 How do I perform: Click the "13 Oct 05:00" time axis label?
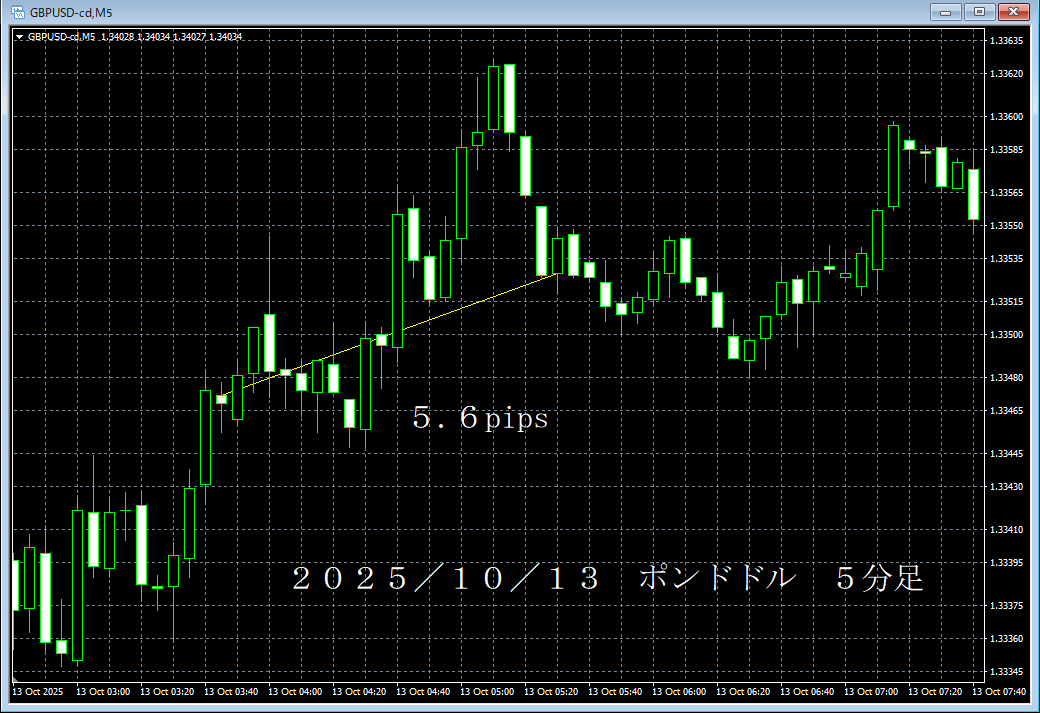point(487,692)
